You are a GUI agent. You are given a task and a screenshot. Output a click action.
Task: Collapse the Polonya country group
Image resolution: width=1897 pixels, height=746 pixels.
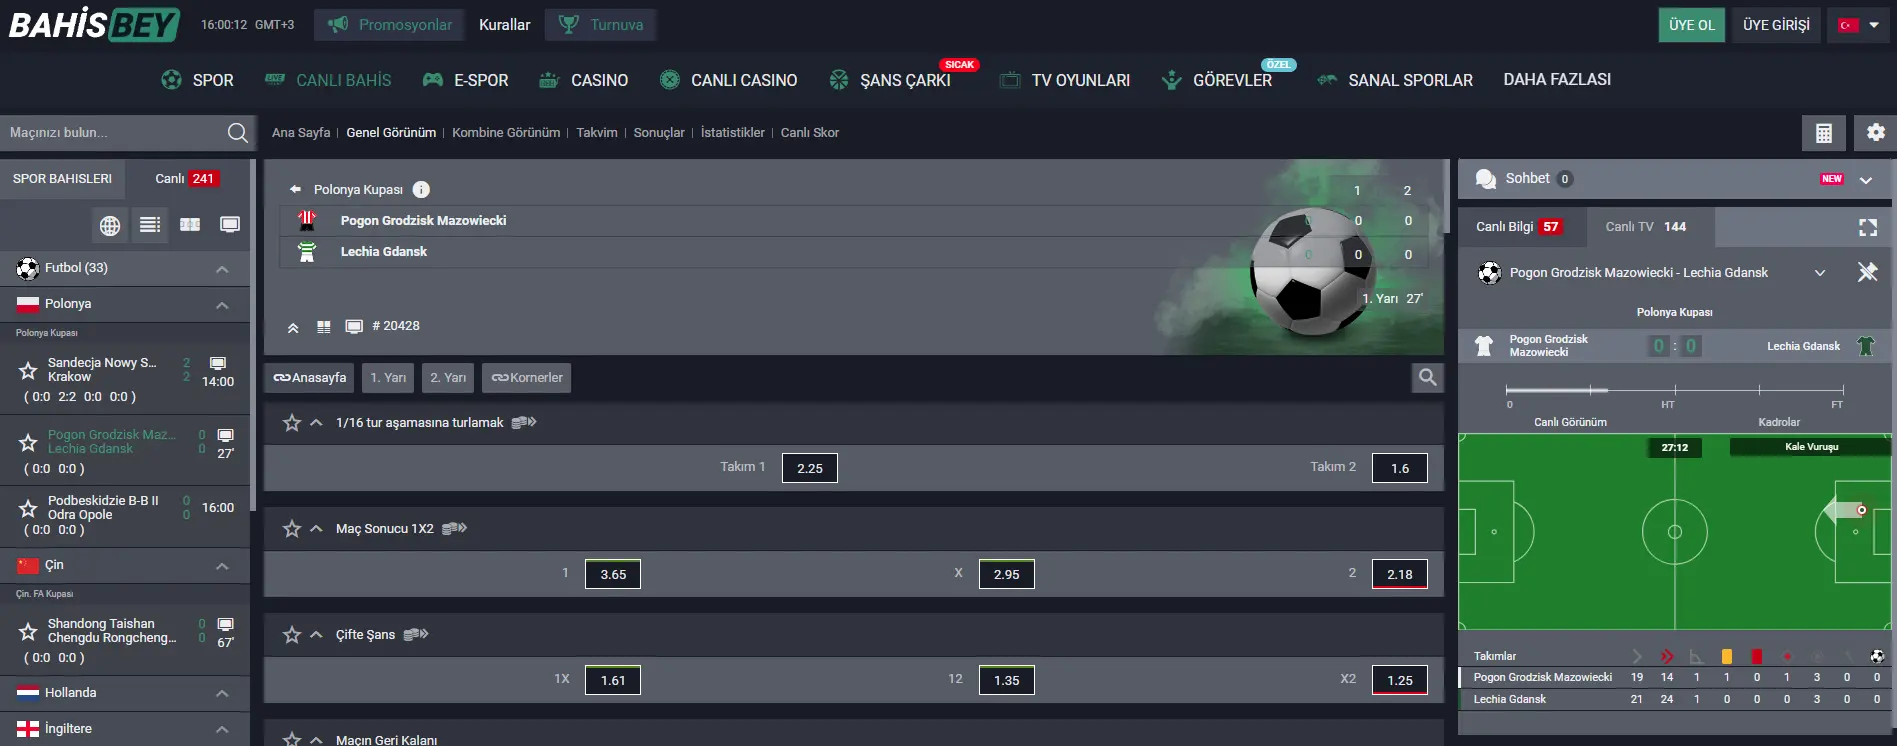pyautogui.click(x=222, y=304)
